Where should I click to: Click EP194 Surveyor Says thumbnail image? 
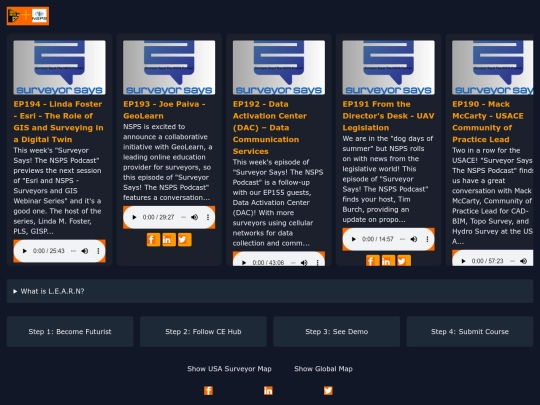(60, 68)
